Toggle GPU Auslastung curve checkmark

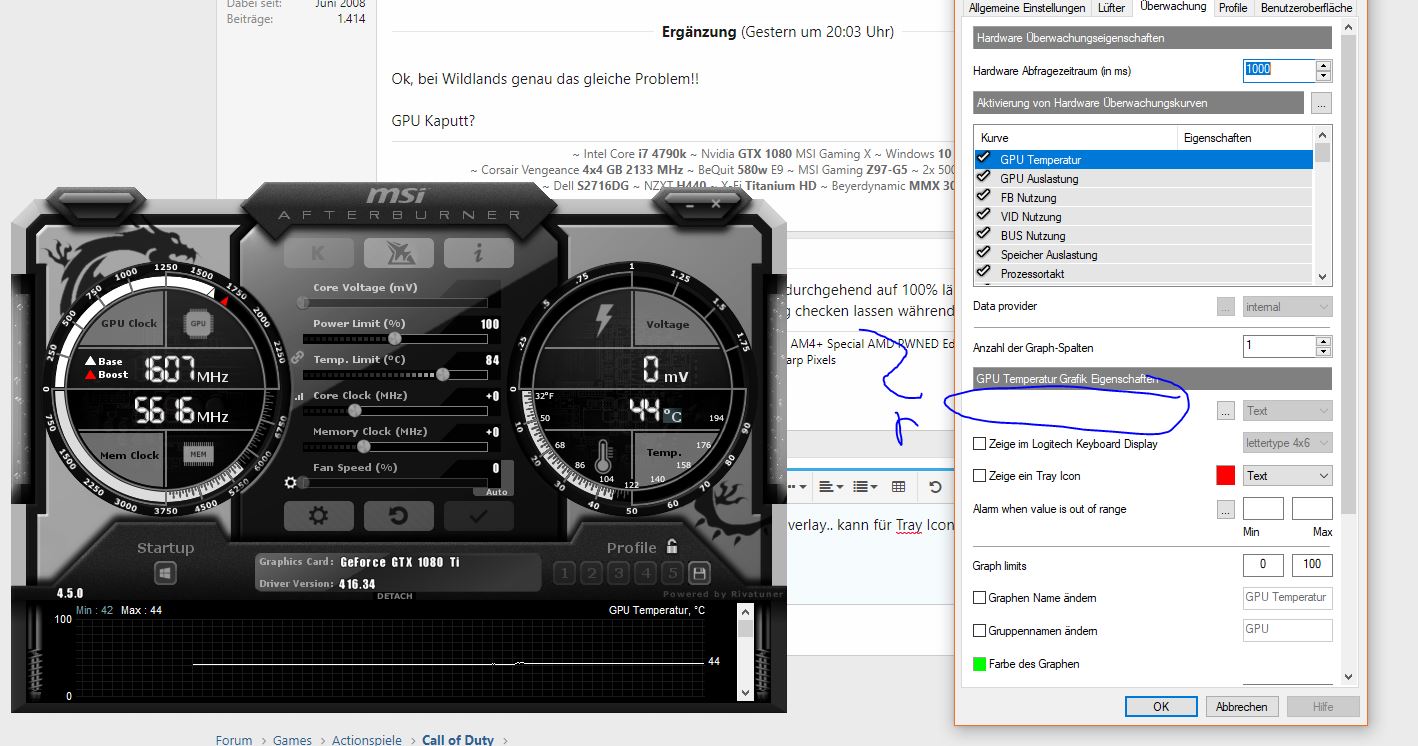click(984, 178)
